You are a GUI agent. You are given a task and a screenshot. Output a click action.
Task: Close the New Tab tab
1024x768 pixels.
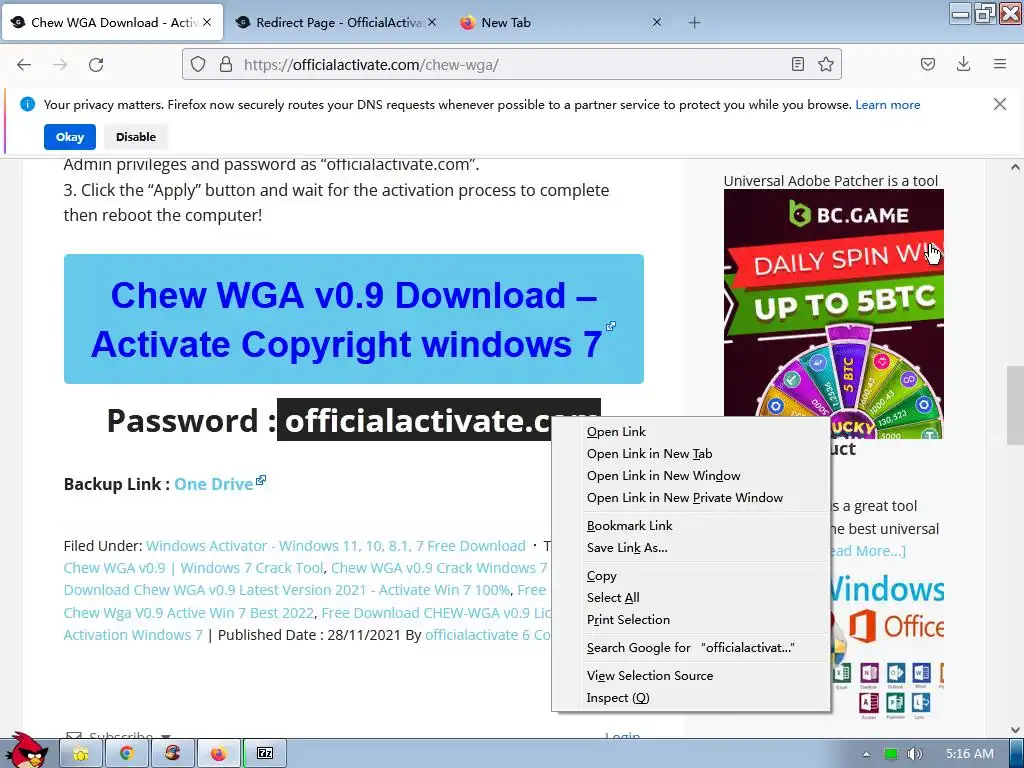(x=657, y=22)
